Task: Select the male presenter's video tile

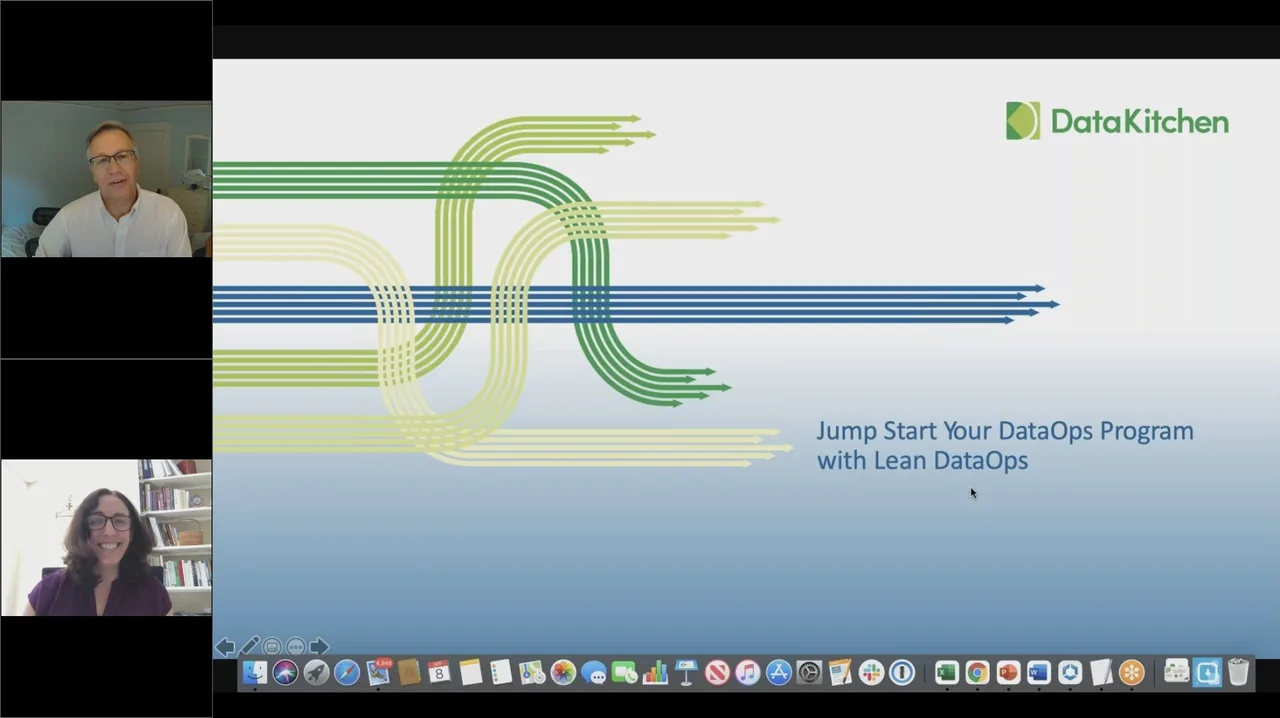Action: pyautogui.click(x=106, y=179)
